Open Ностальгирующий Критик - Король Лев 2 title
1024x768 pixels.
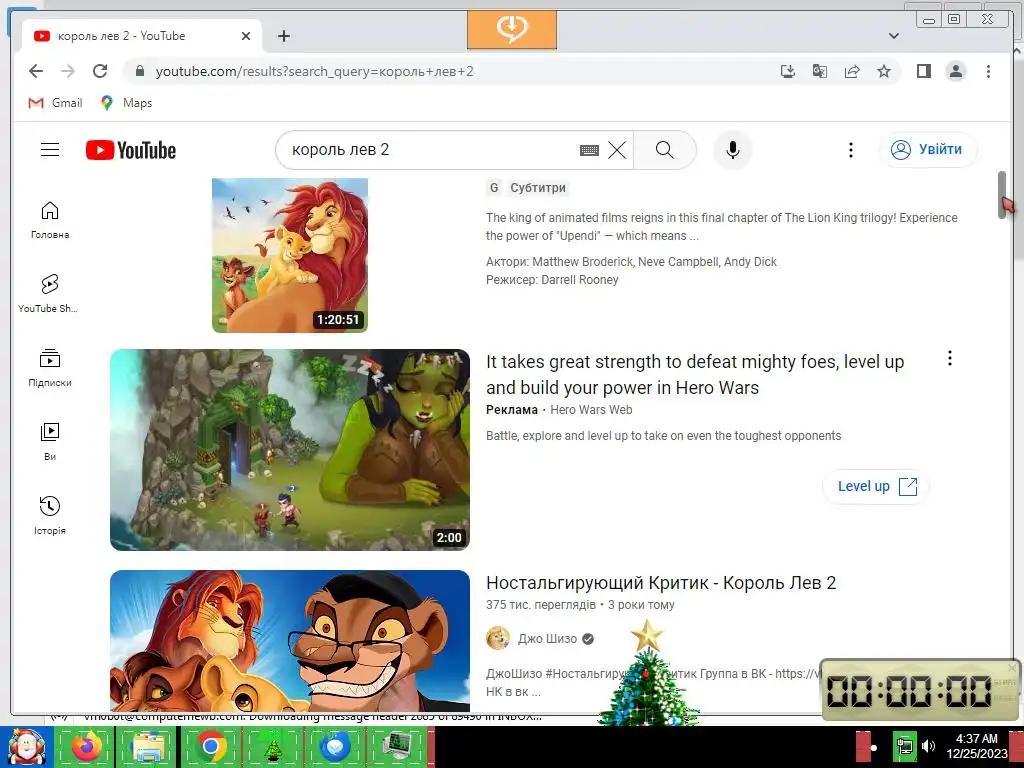[x=661, y=583]
